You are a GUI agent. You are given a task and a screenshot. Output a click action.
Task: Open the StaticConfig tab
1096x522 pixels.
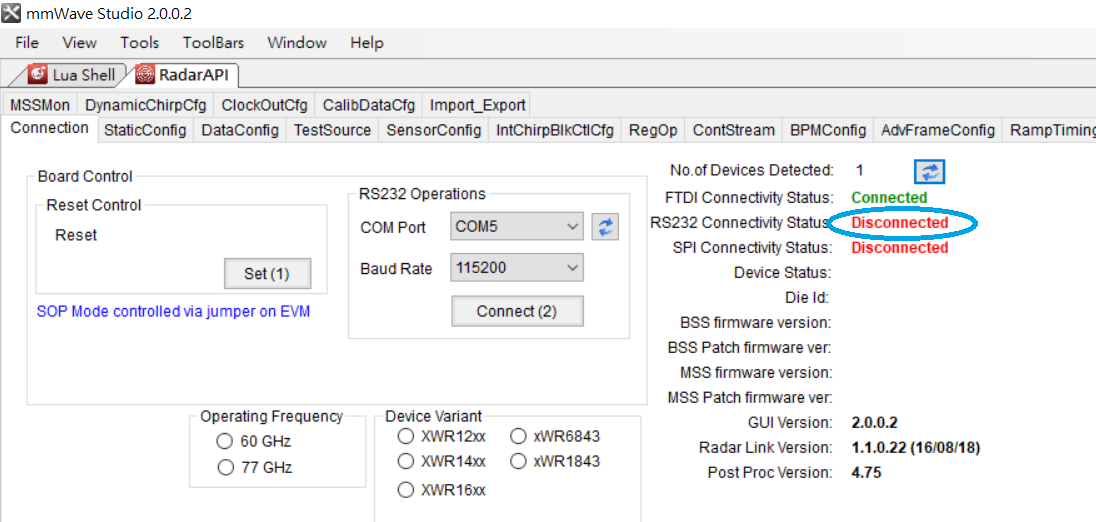[145, 130]
